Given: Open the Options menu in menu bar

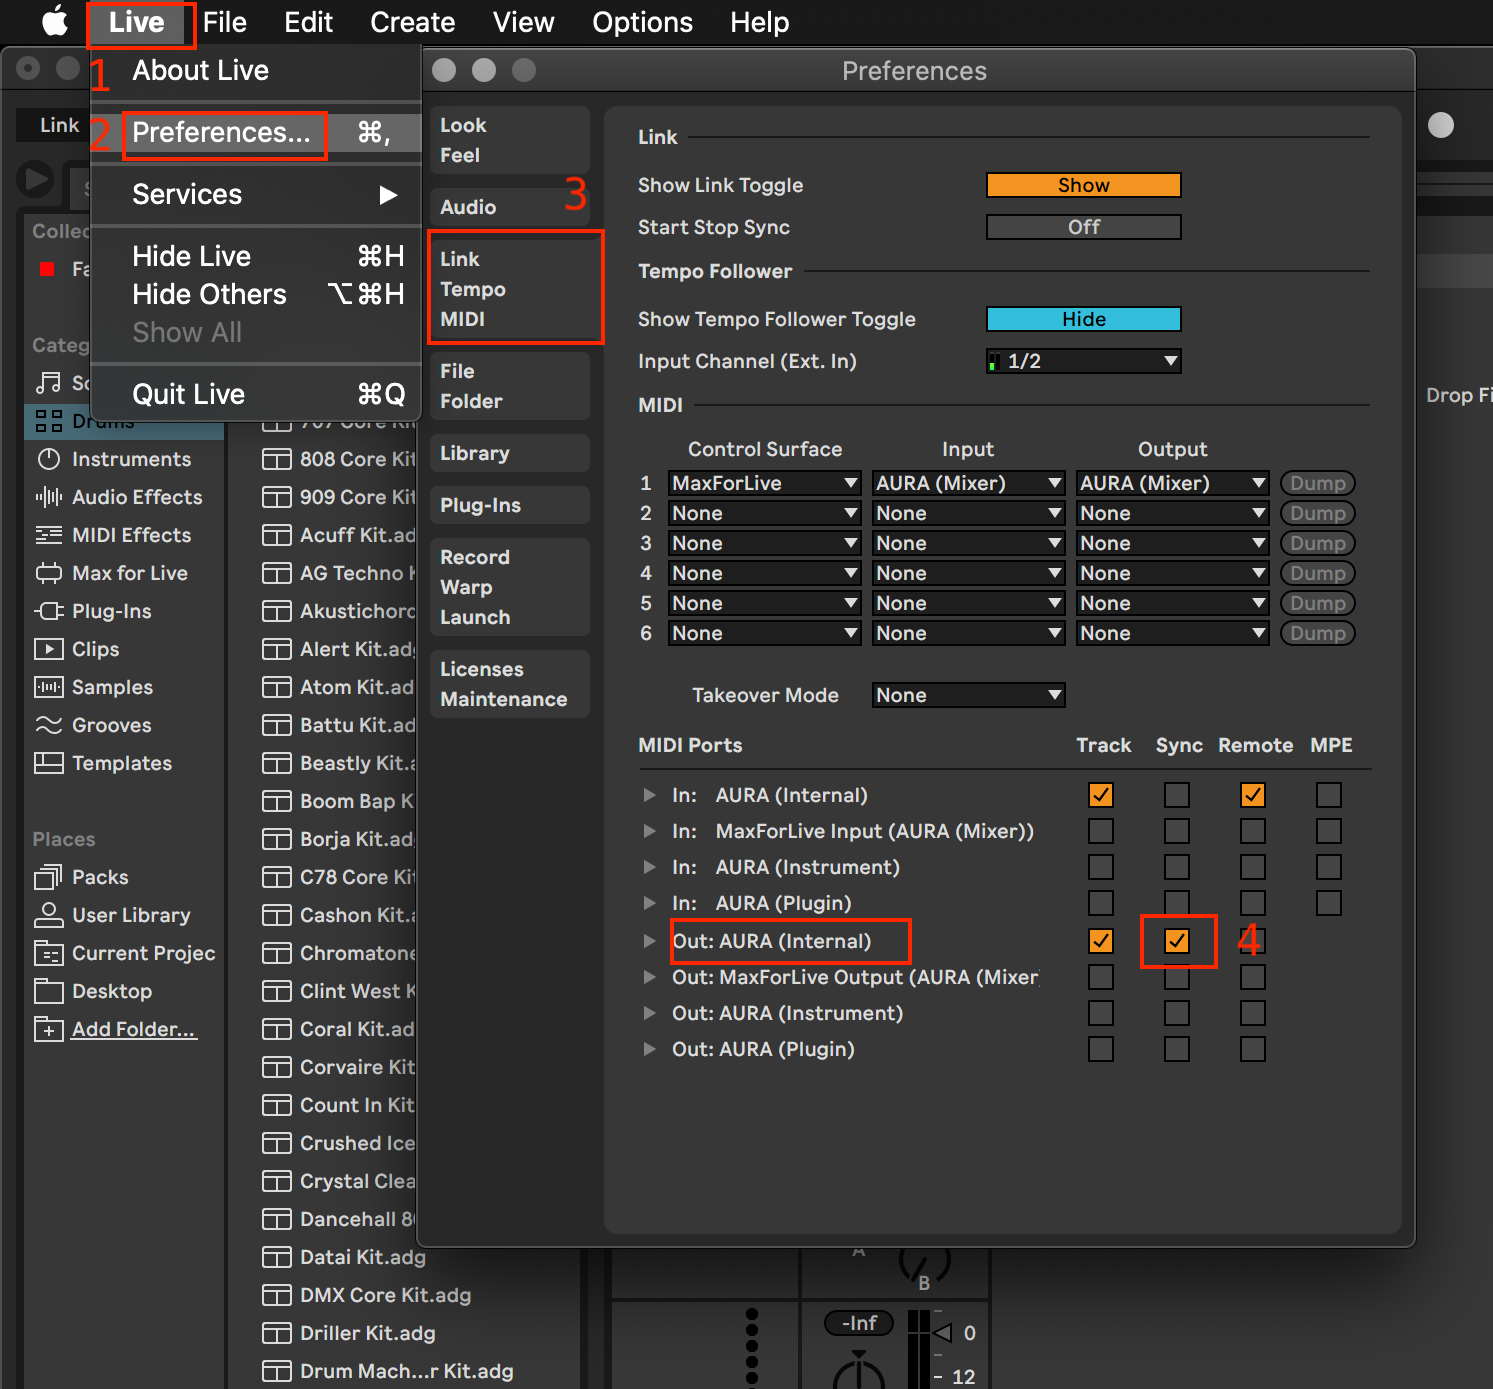Looking at the screenshot, I should (642, 22).
